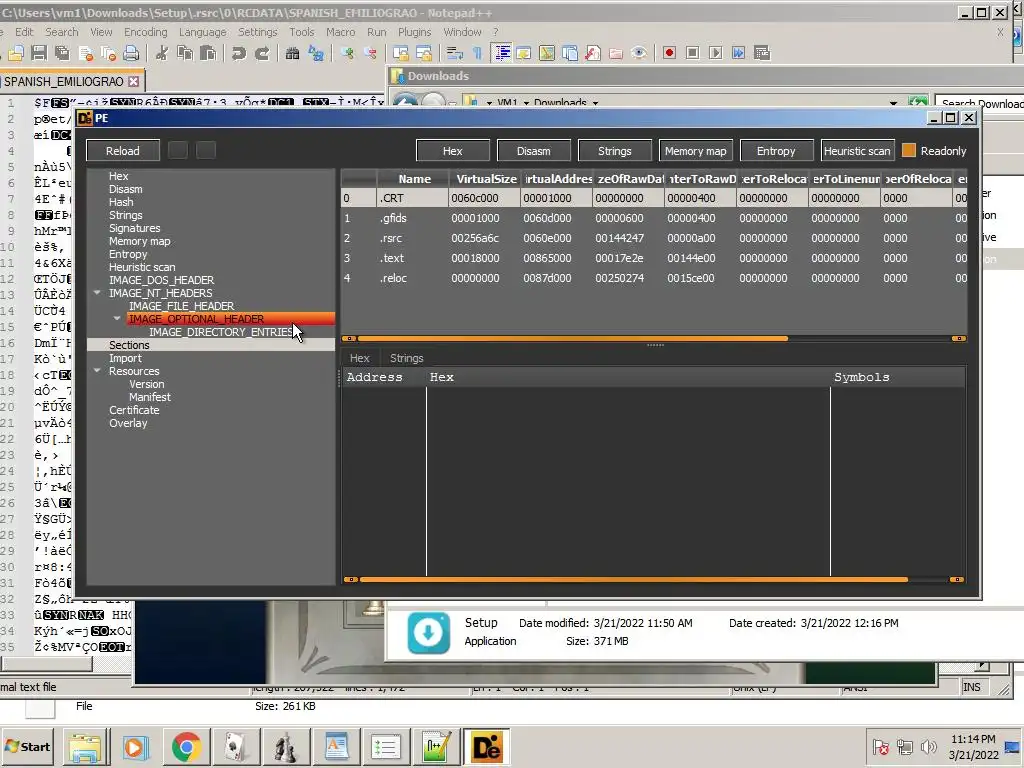Toggle Indent Guide icon in Notepad++
1024x768 pixels.
502,54
